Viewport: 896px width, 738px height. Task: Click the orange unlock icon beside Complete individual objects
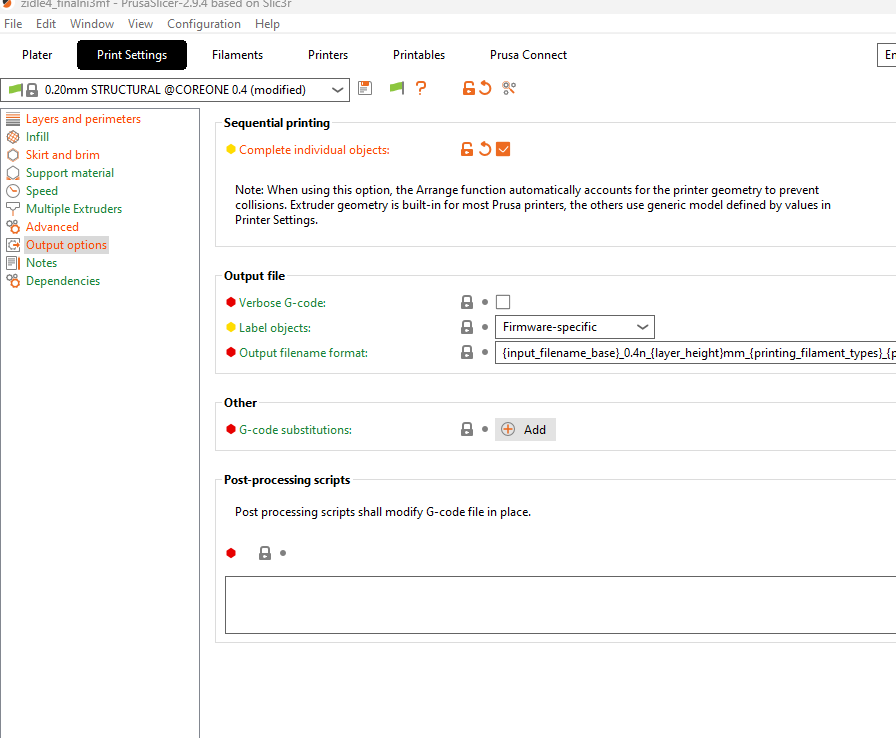(x=467, y=150)
